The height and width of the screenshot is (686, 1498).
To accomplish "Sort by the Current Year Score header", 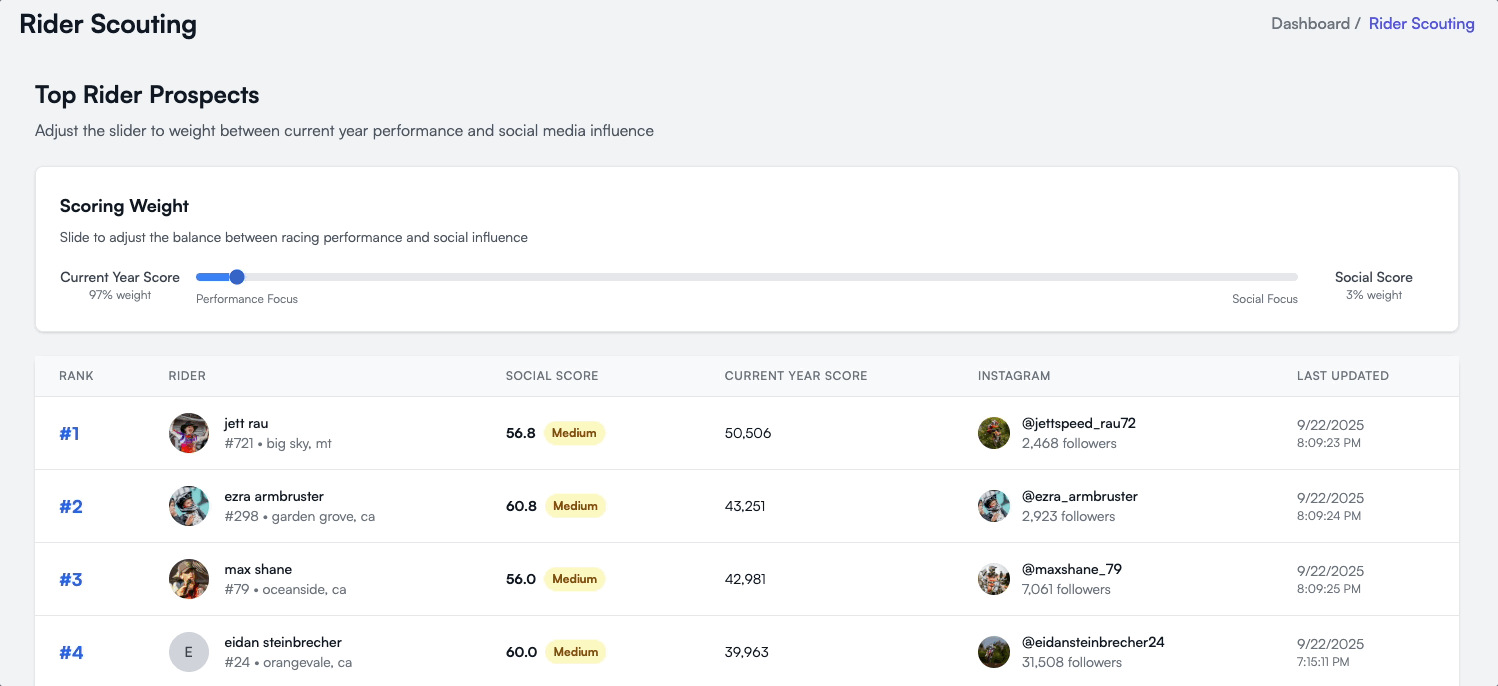I will pyautogui.click(x=796, y=376).
